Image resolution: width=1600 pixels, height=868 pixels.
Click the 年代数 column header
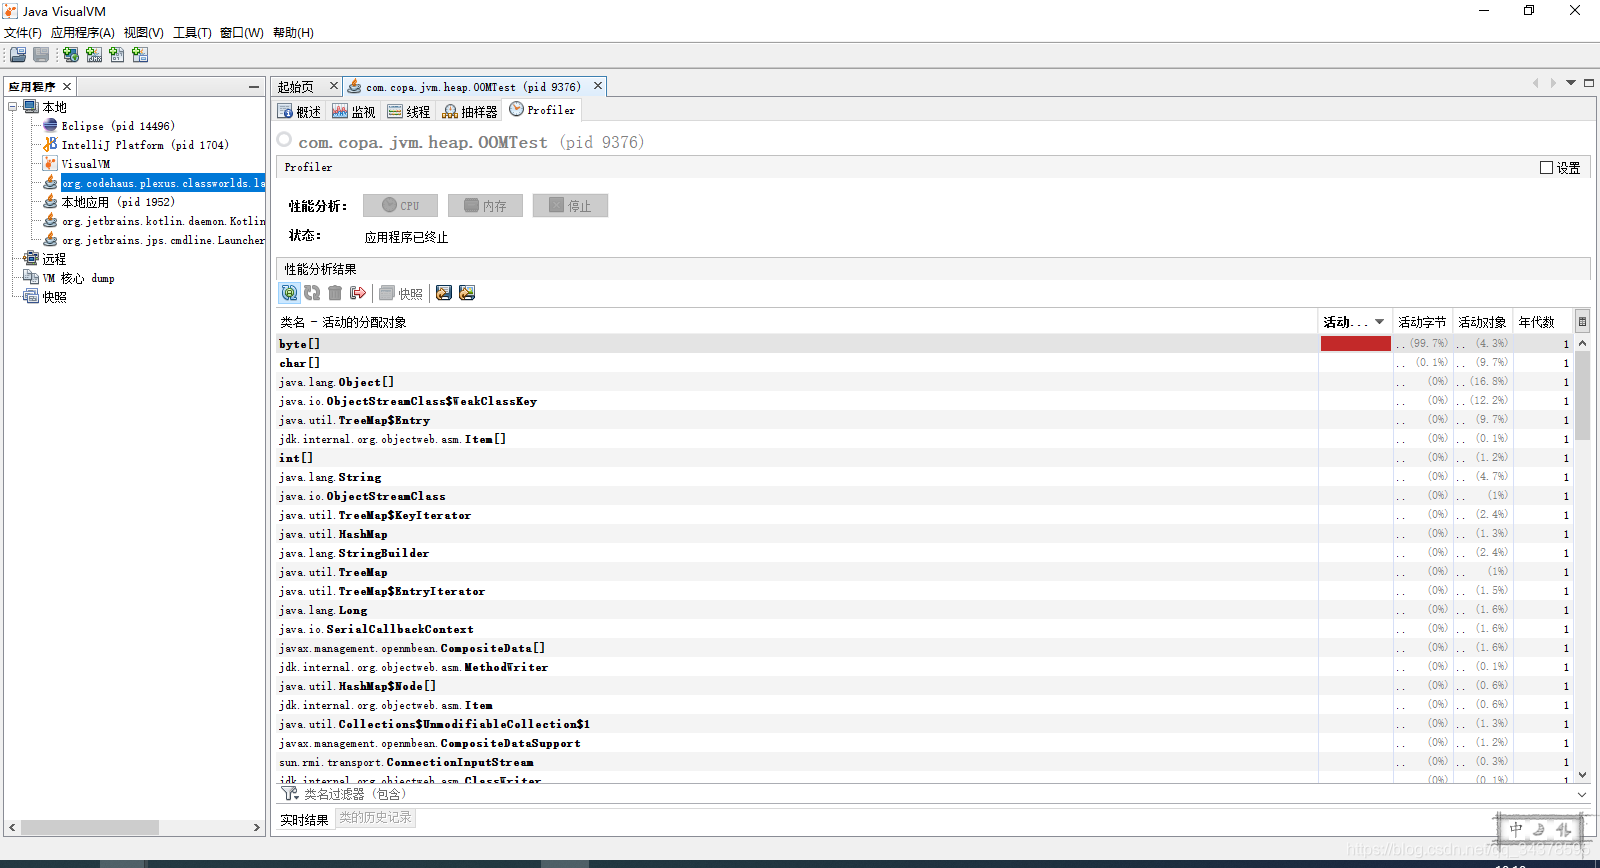[1543, 322]
